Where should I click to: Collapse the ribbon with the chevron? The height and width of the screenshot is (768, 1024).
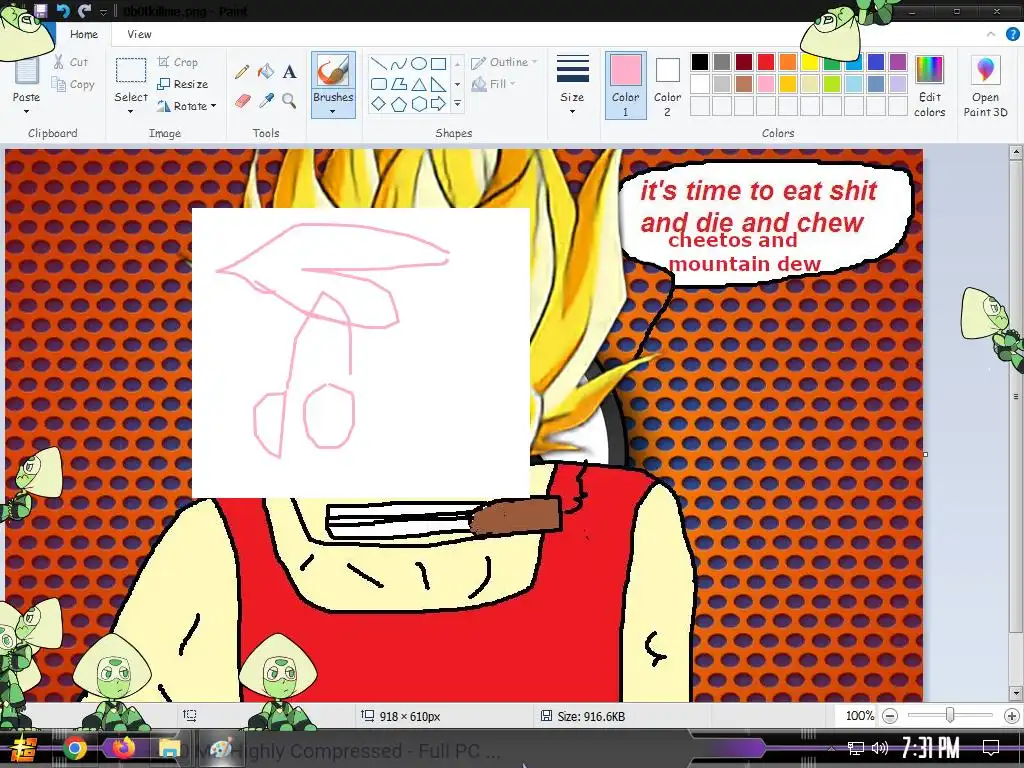991,35
